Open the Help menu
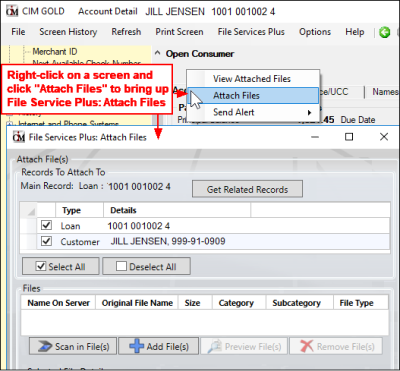The image size is (400, 371). coord(355,32)
